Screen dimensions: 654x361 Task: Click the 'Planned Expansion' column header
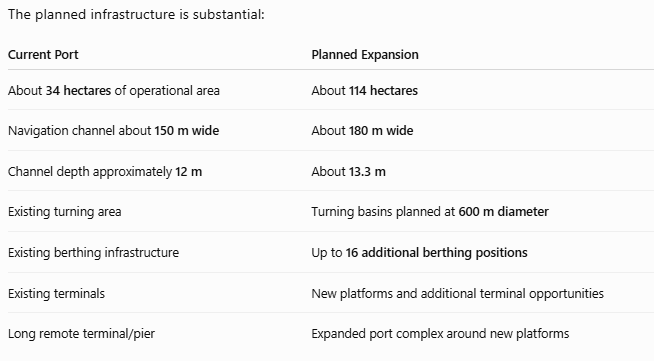(x=365, y=55)
